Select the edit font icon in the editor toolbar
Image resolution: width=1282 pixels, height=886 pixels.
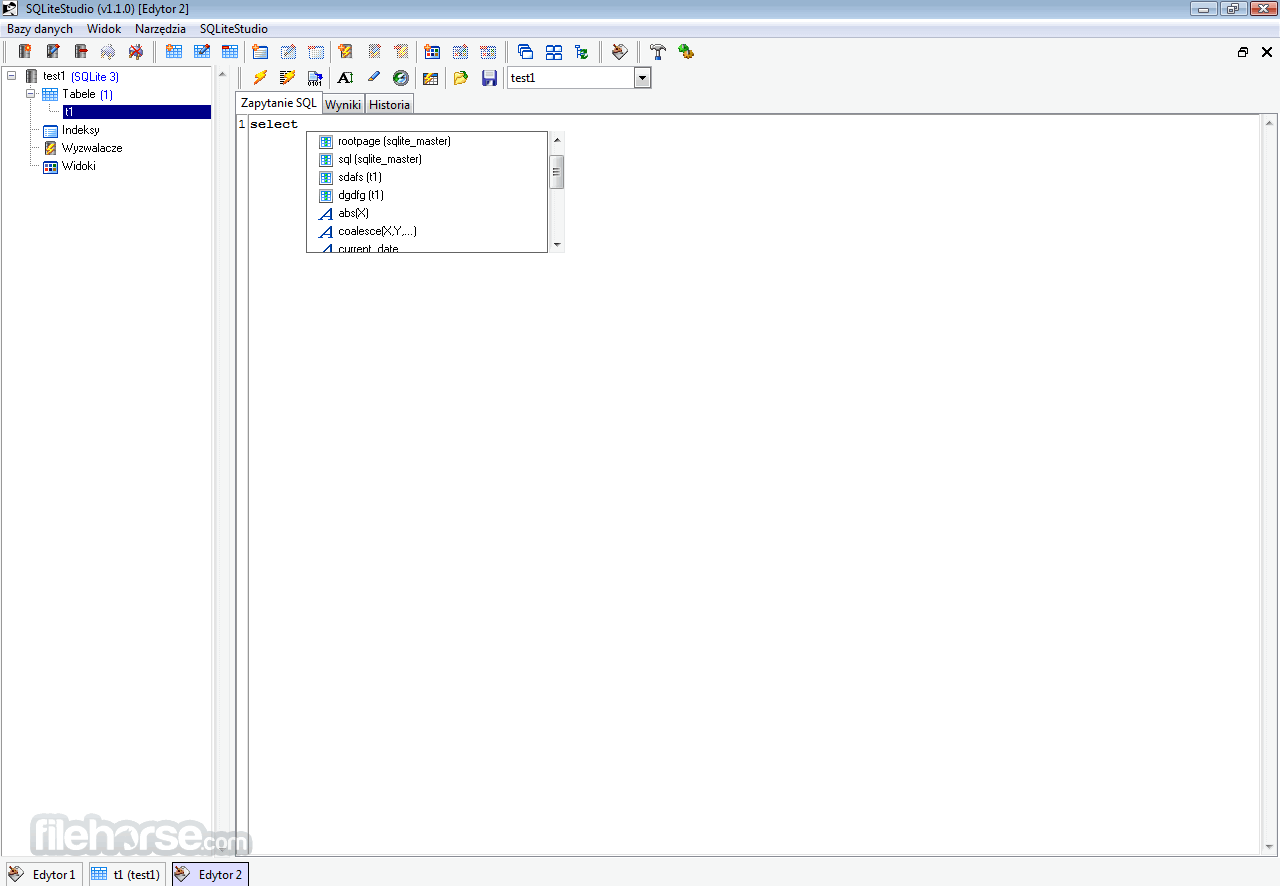coord(345,77)
